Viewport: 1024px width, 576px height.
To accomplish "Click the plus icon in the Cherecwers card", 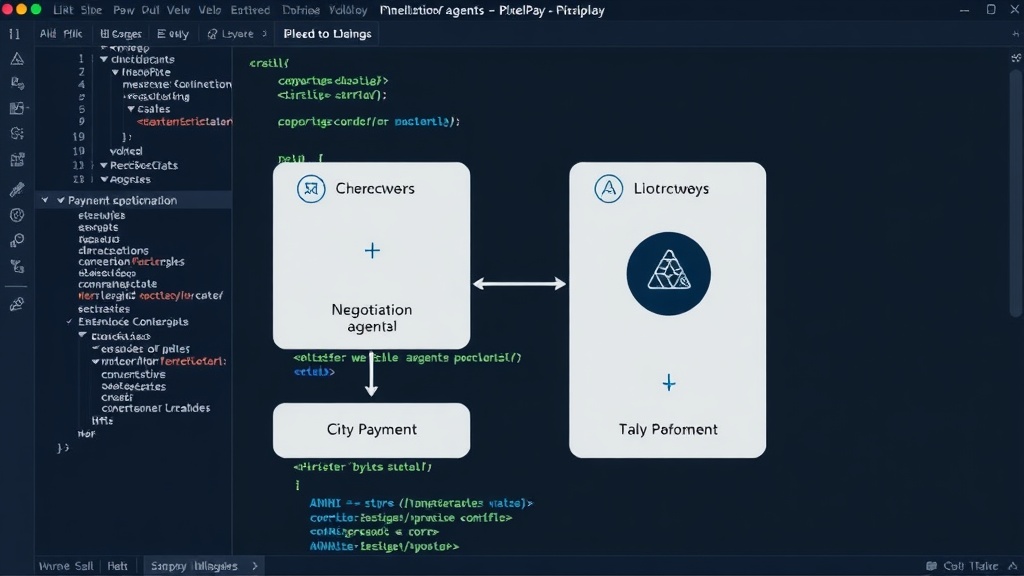I will (x=372, y=250).
